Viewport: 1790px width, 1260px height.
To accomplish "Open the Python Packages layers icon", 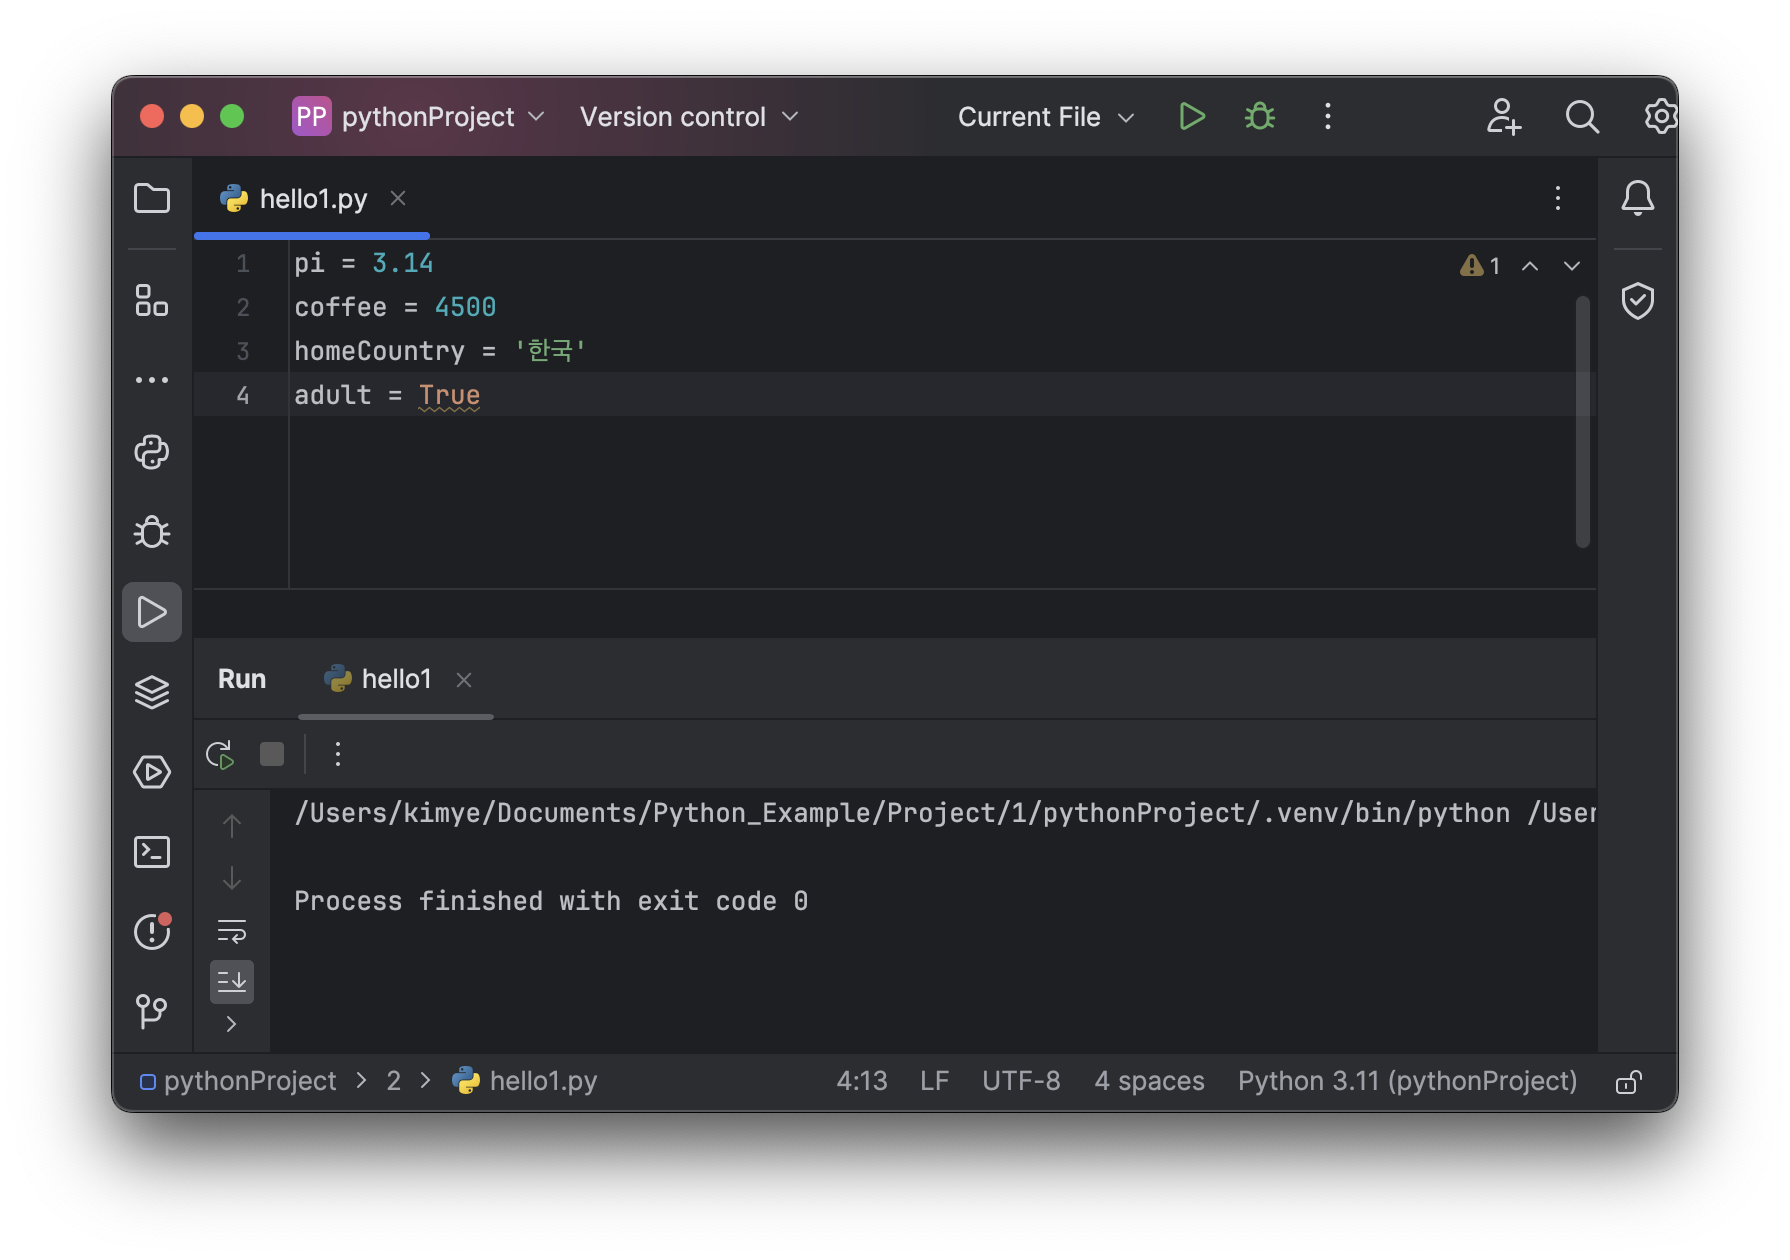I will coord(152,692).
